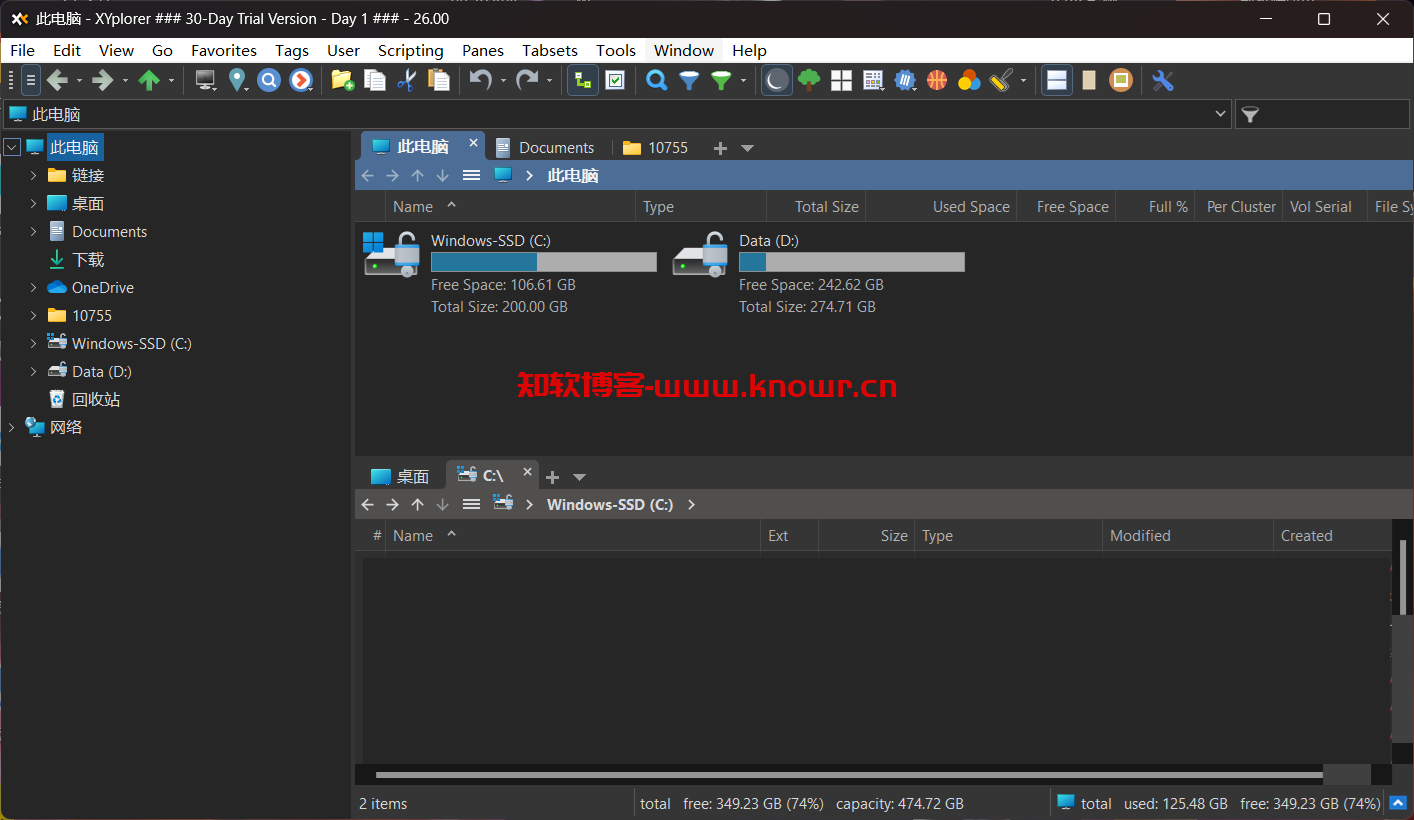
Task: Click the Paste clipboard icon
Action: point(438,81)
